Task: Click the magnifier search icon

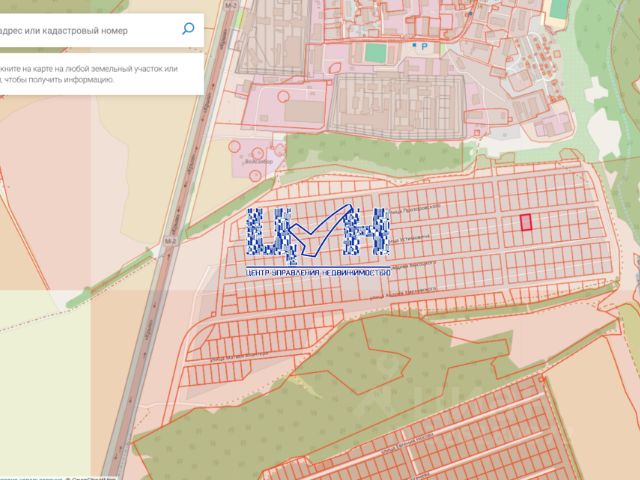Action: pos(188,29)
